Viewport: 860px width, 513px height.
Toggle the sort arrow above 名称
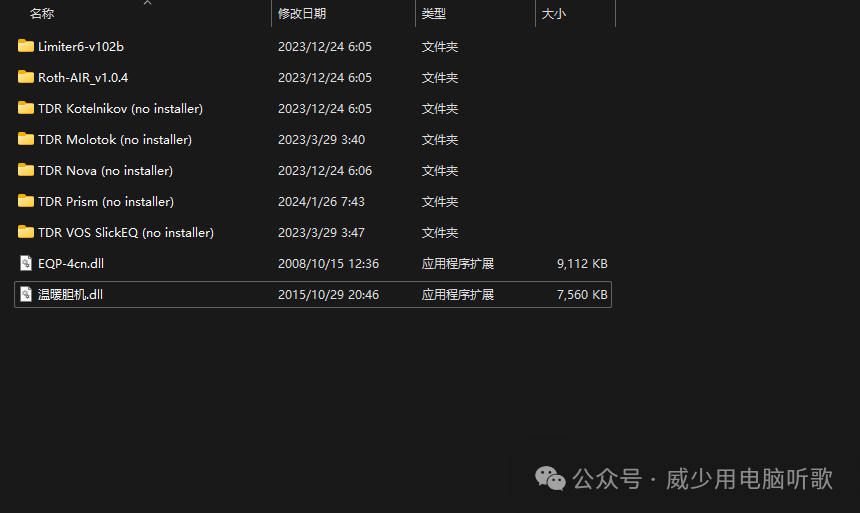tap(147, 3)
